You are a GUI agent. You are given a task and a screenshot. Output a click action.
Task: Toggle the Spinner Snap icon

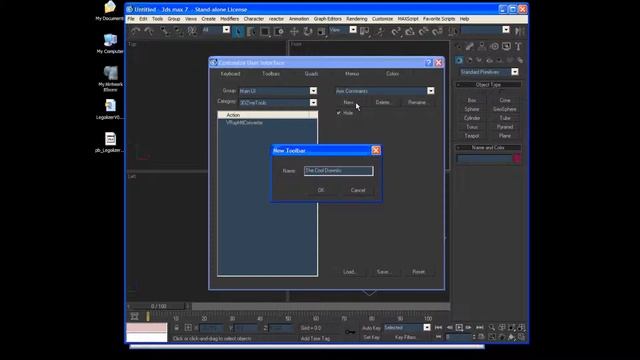pyautogui.click(x=438, y=31)
